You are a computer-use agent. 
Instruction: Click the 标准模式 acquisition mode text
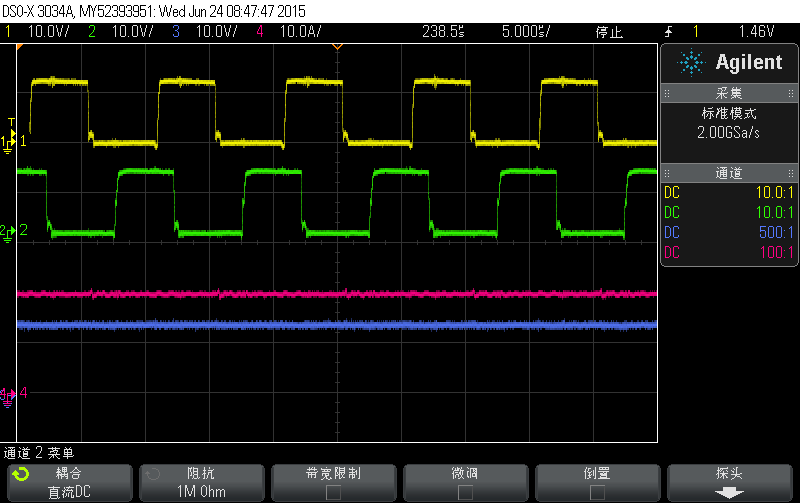click(729, 113)
